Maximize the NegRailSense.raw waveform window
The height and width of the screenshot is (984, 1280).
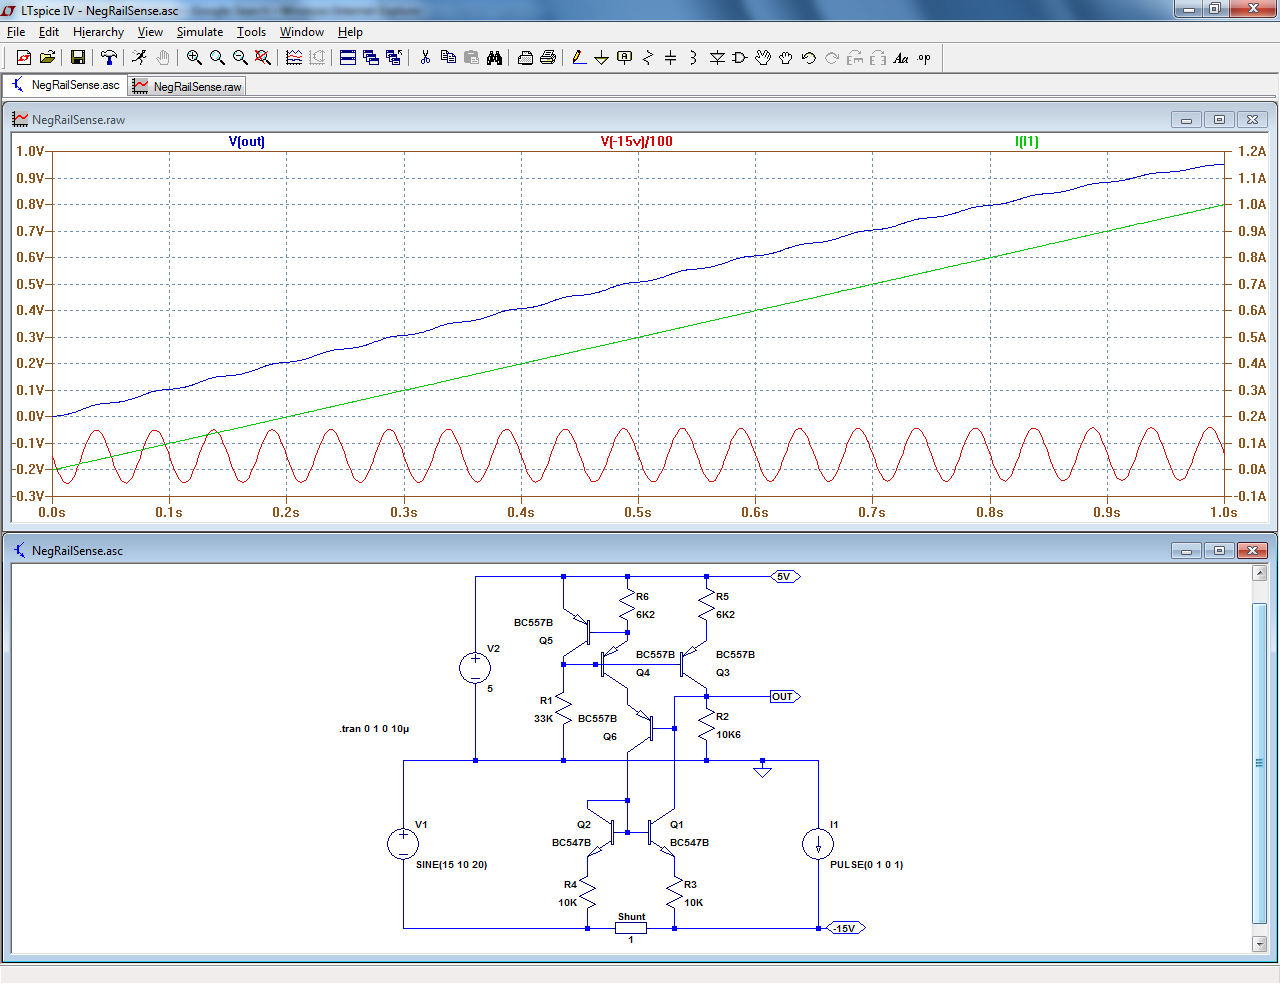click(x=1219, y=120)
